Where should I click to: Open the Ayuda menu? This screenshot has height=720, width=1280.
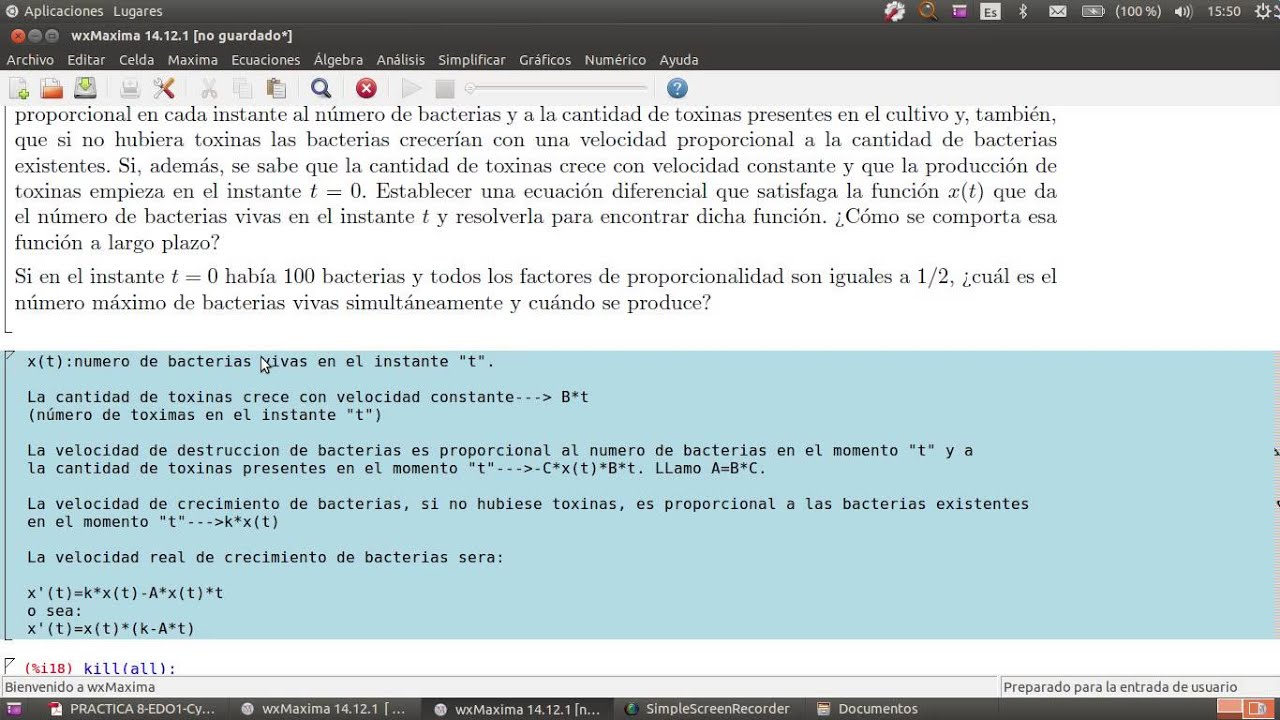pos(679,60)
